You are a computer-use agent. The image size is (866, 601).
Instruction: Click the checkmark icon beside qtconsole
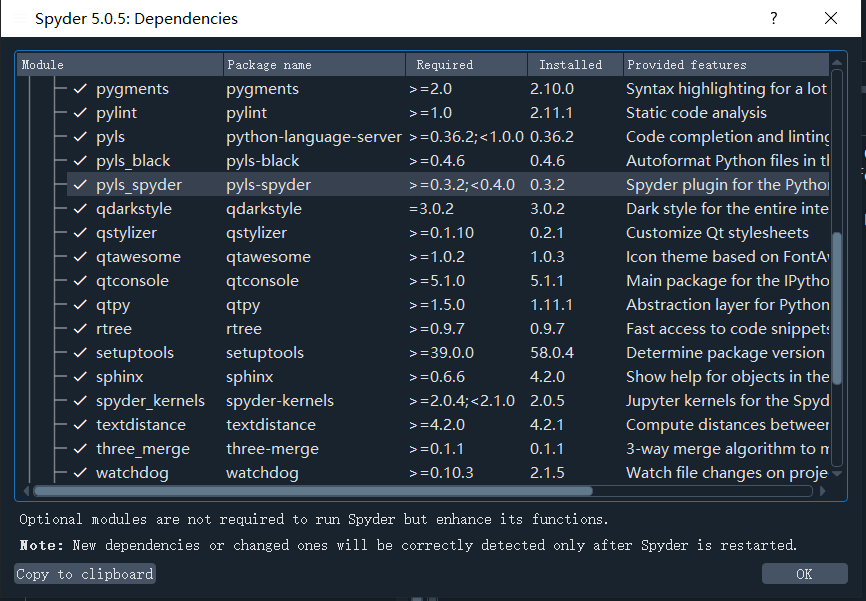coord(81,281)
